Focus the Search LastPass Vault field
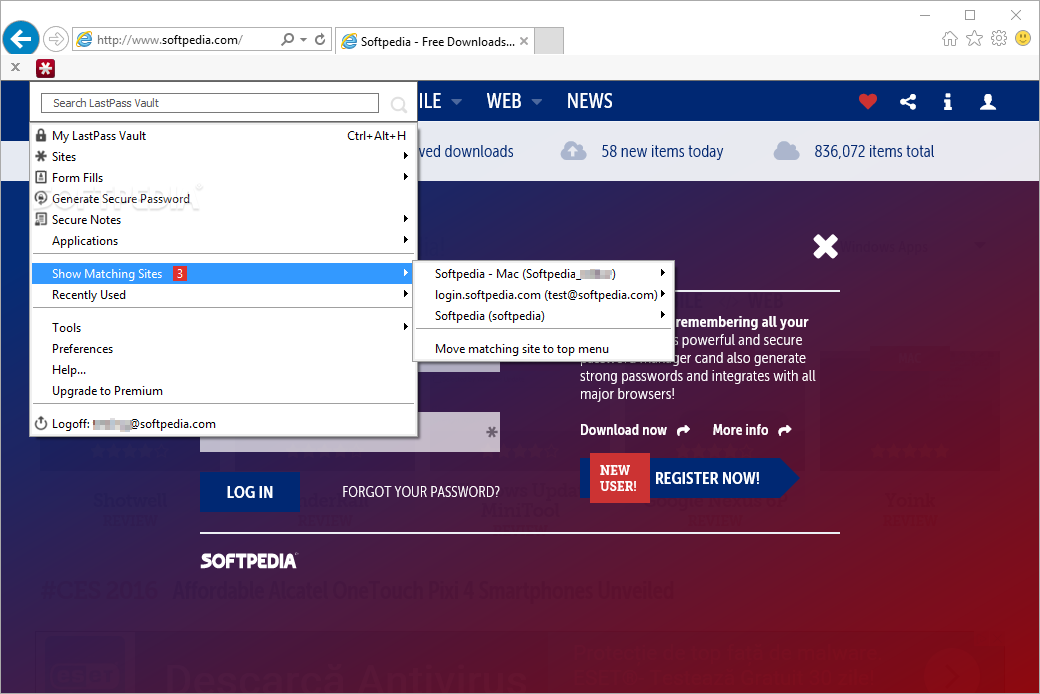The width and height of the screenshot is (1040, 694). [x=210, y=103]
